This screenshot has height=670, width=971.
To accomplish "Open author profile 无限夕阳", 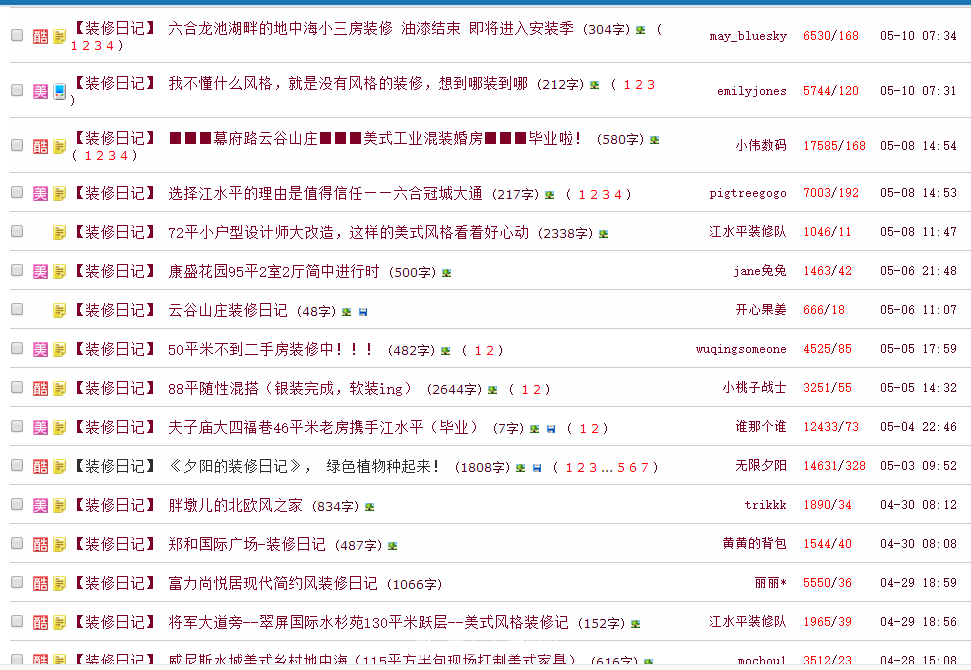I will click(x=760, y=466).
